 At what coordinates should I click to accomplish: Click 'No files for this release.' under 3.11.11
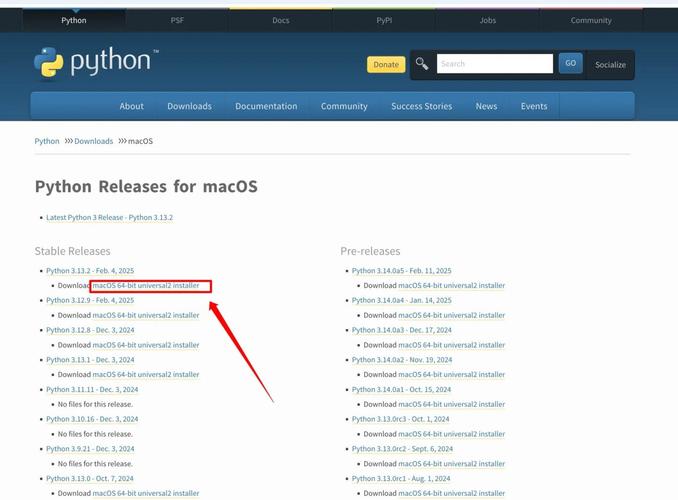pos(95,404)
